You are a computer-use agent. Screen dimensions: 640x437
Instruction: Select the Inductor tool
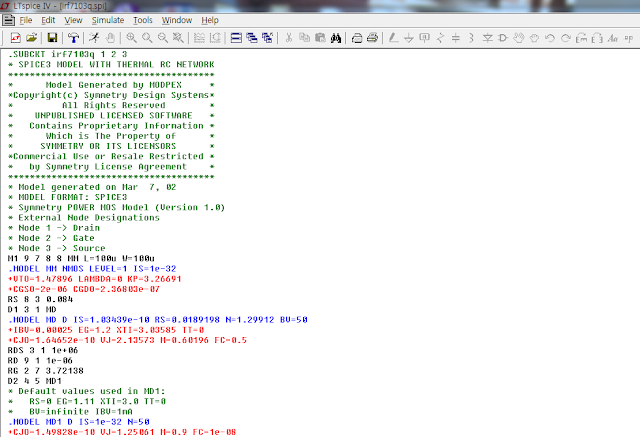pyautogui.click(x=471, y=38)
